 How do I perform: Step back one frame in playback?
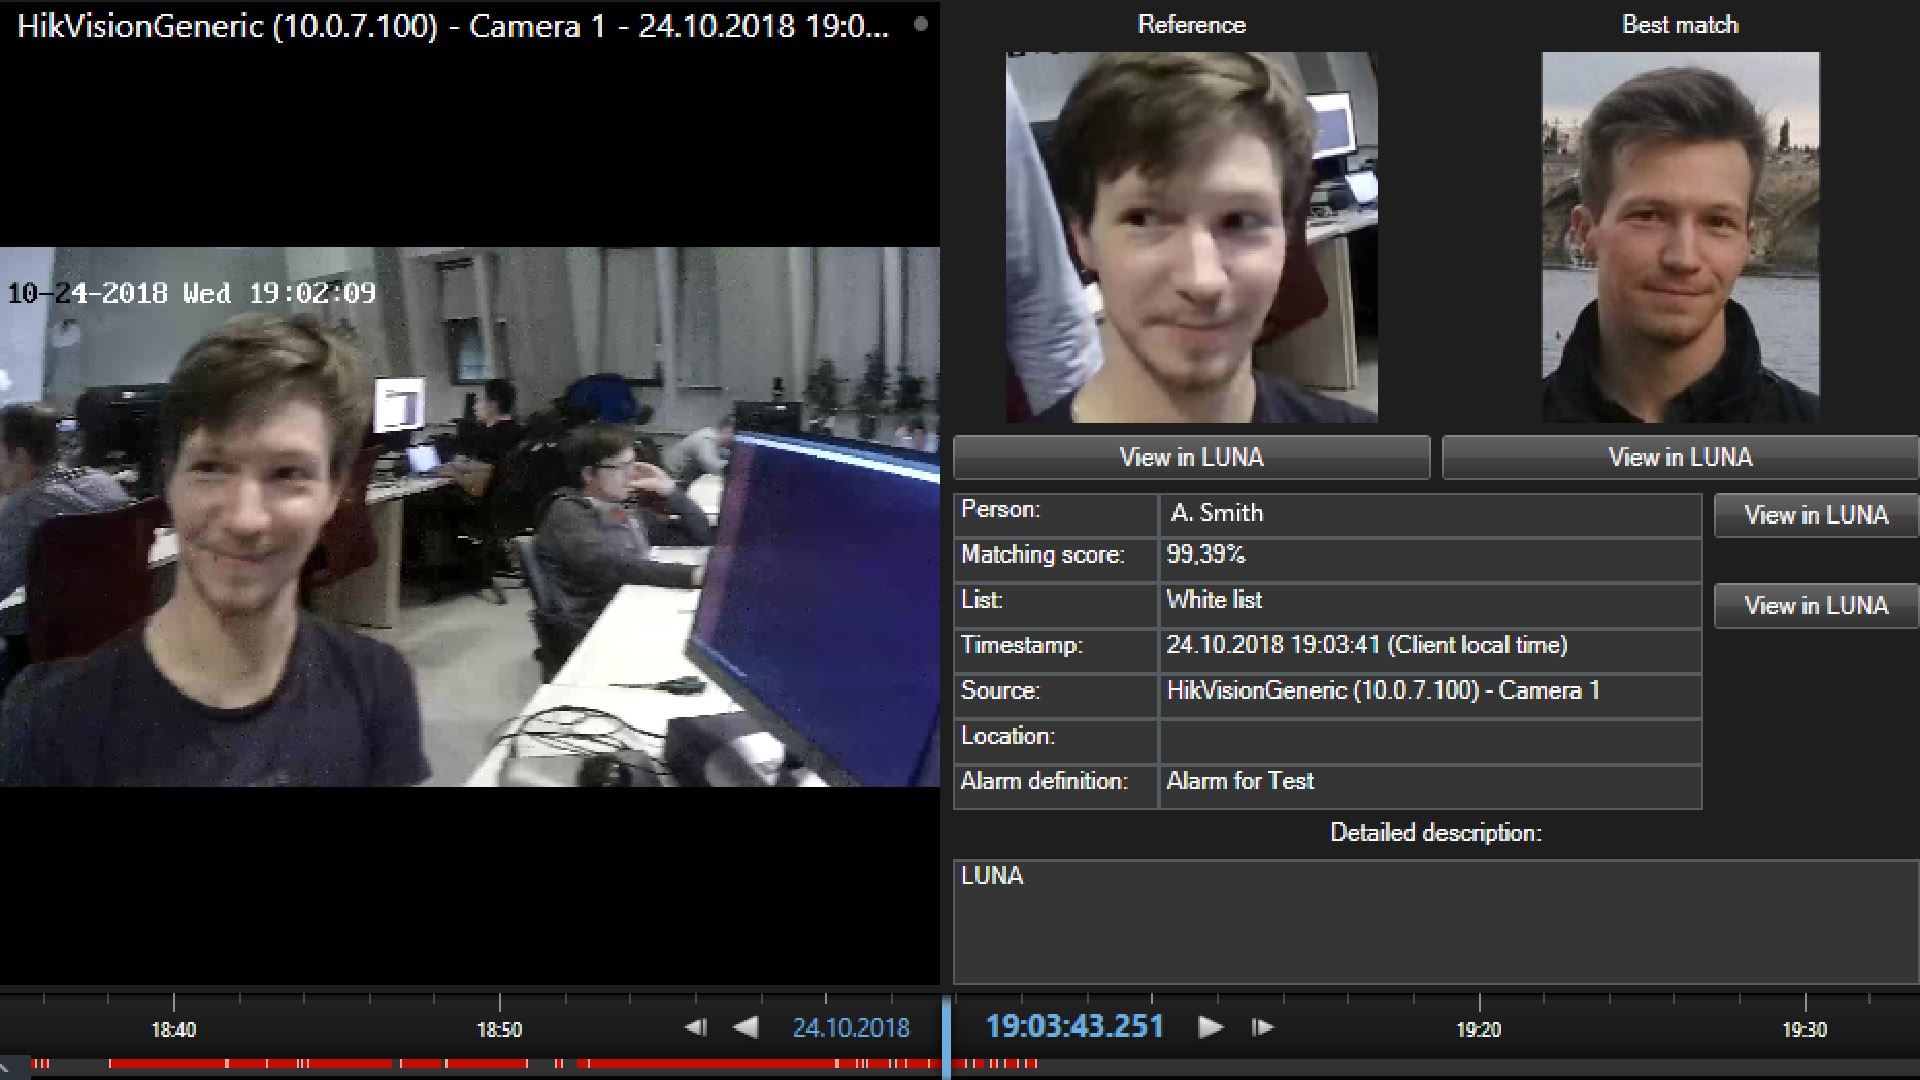pyautogui.click(x=696, y=1027)
